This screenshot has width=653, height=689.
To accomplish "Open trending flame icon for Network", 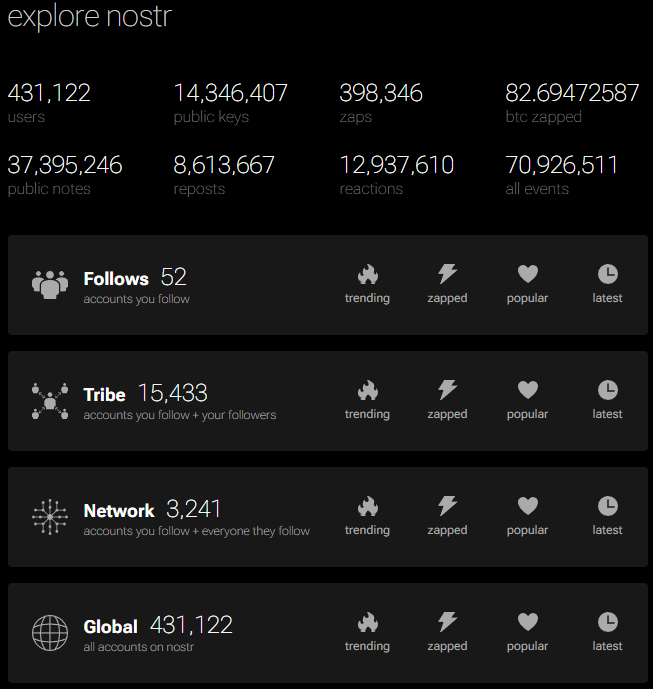I will coord(368,506).
